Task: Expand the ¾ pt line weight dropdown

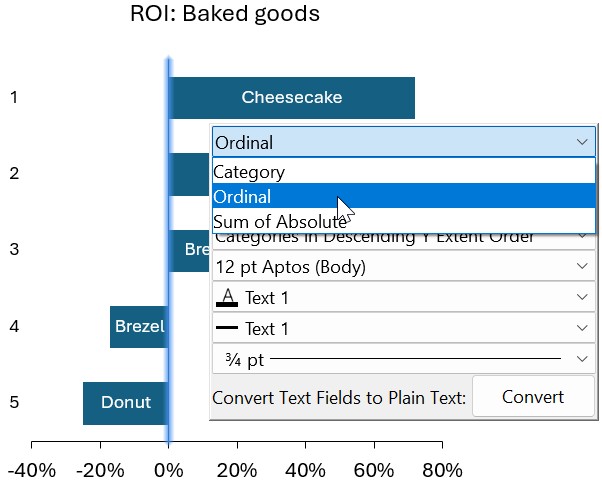Action: pos(404,359)
